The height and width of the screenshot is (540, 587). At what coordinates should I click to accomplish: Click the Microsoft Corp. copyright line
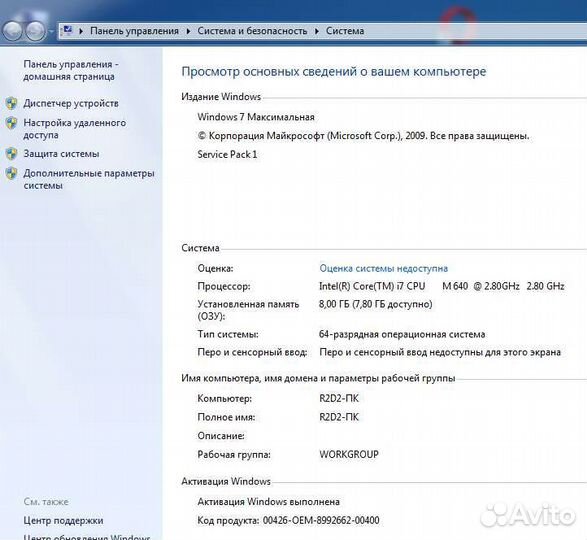click(363, 136)
